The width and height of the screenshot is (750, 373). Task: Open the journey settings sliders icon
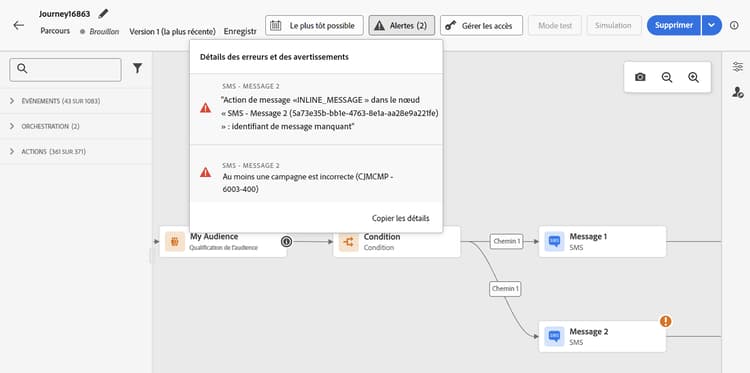pos(738,67)
